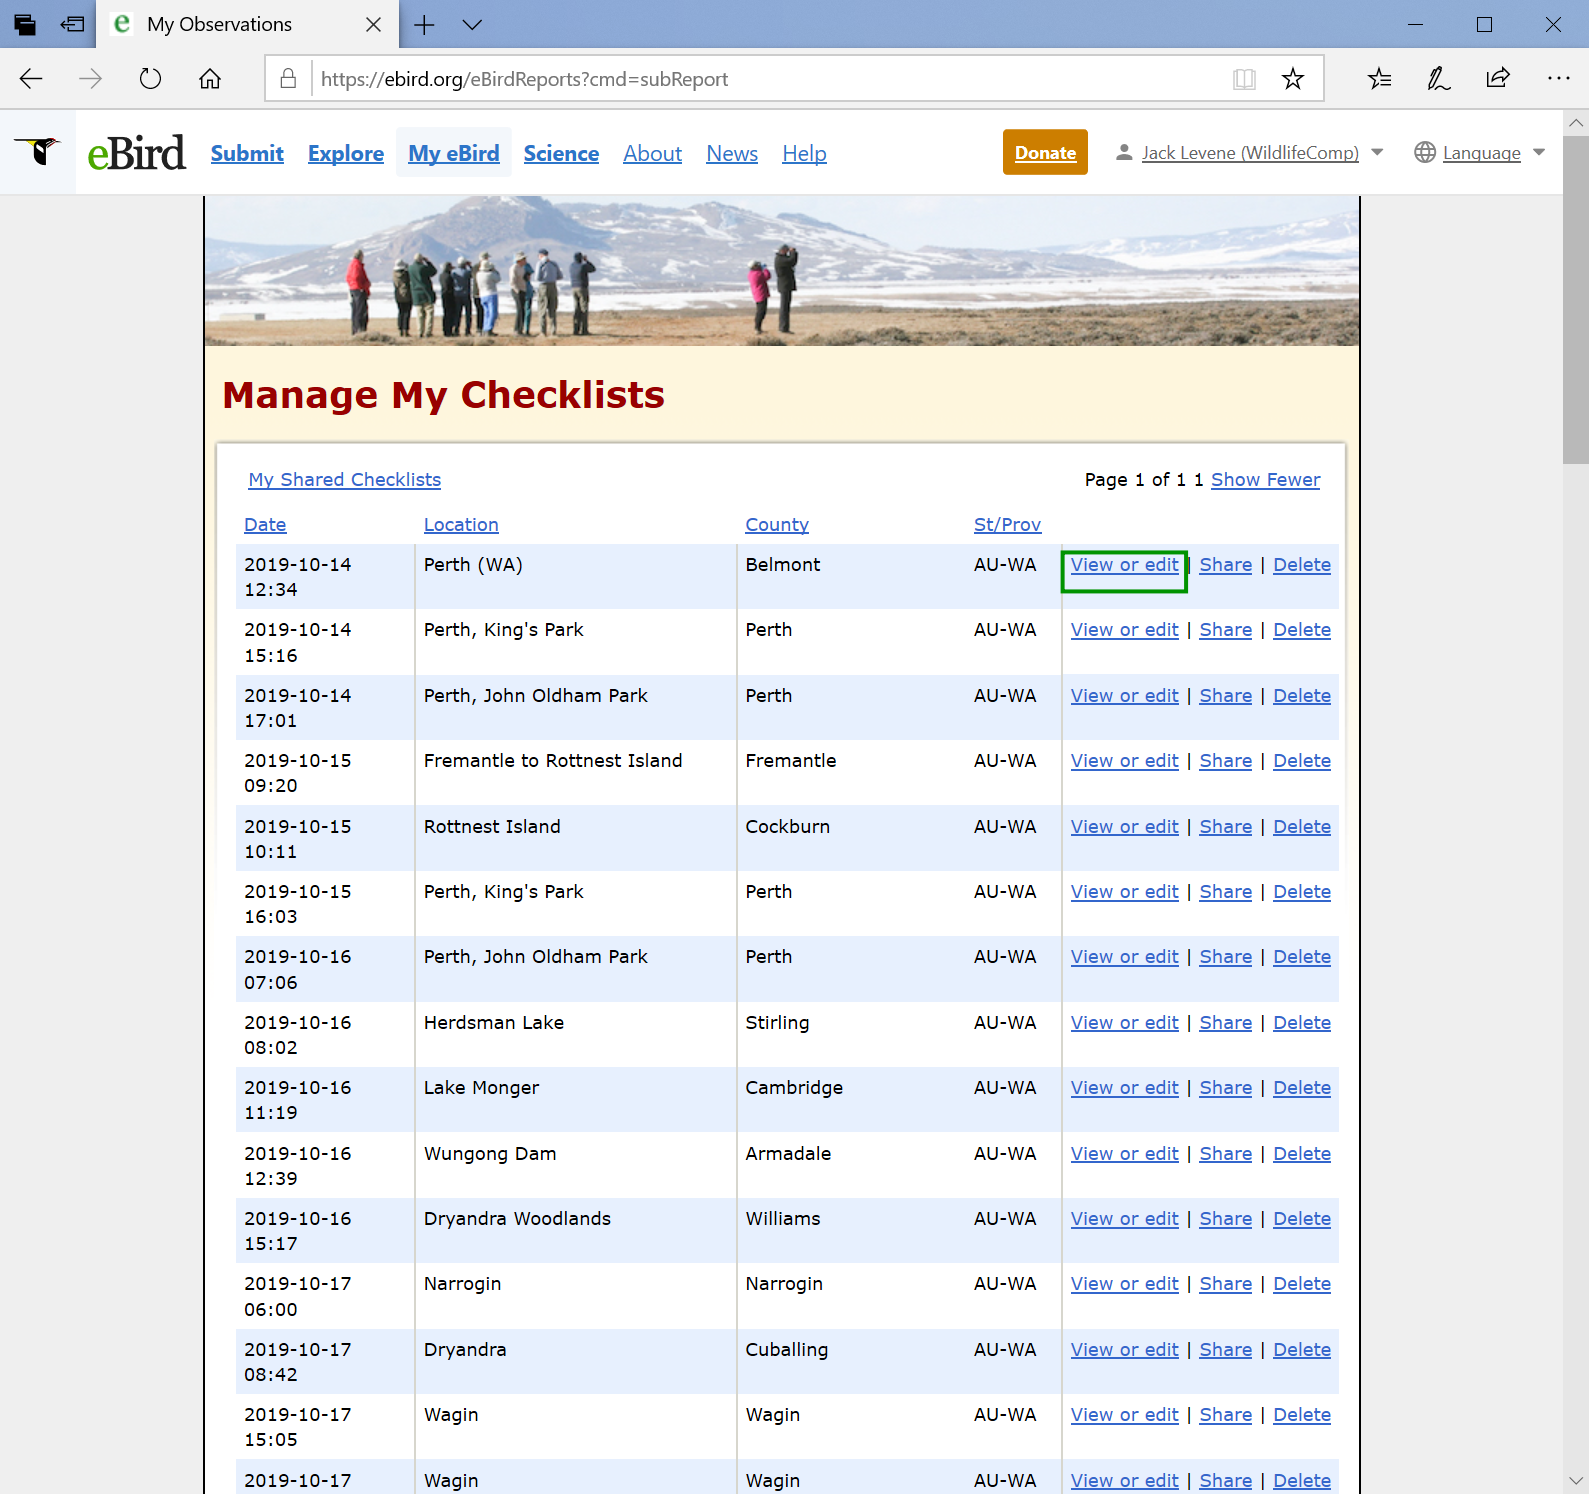Click the birdwatchers banner image
Screen dimensions: 1589x1494
point(782,271)
